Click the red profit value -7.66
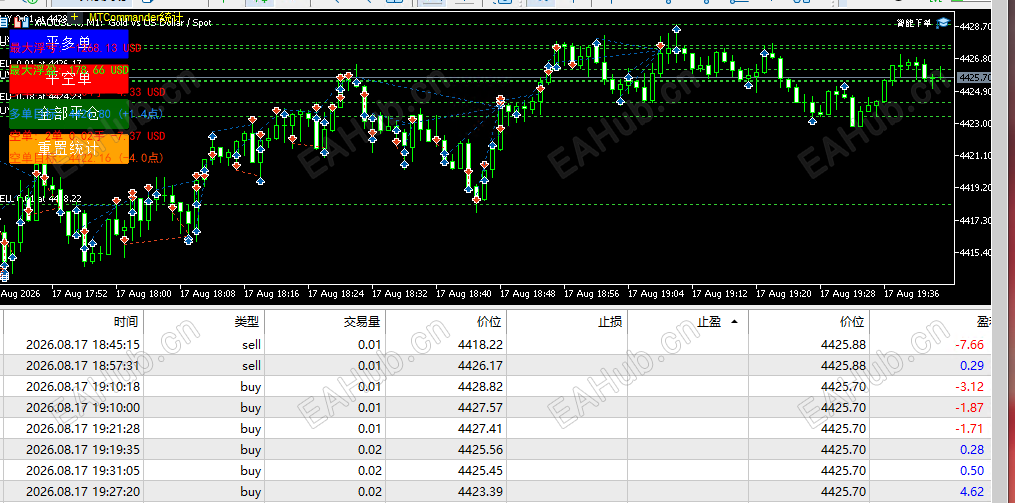The image size is (1015, 503). (969, 345)
